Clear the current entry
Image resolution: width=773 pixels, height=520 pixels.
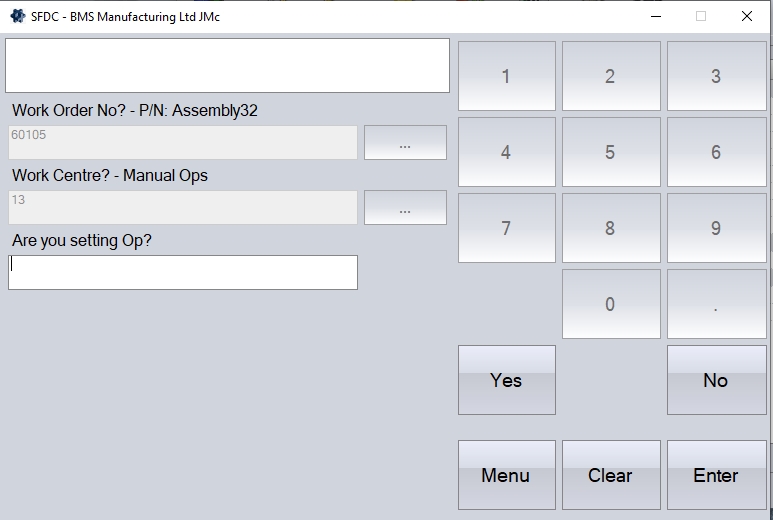(x=610, y=475)
